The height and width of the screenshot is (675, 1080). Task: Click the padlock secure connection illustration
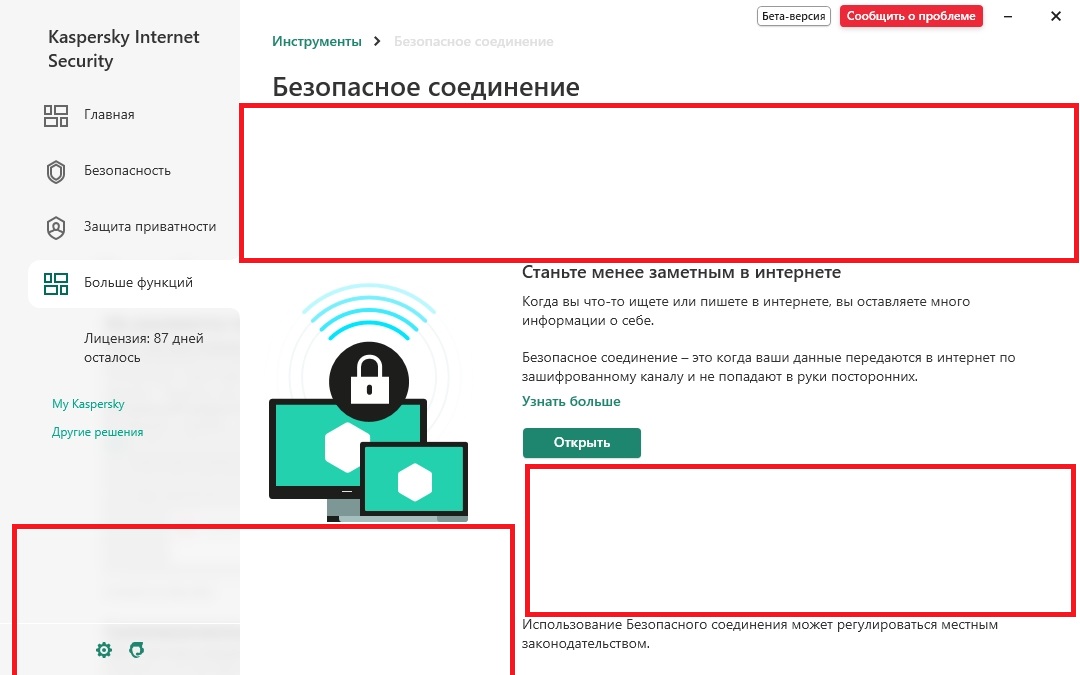[x=368, y=403]
